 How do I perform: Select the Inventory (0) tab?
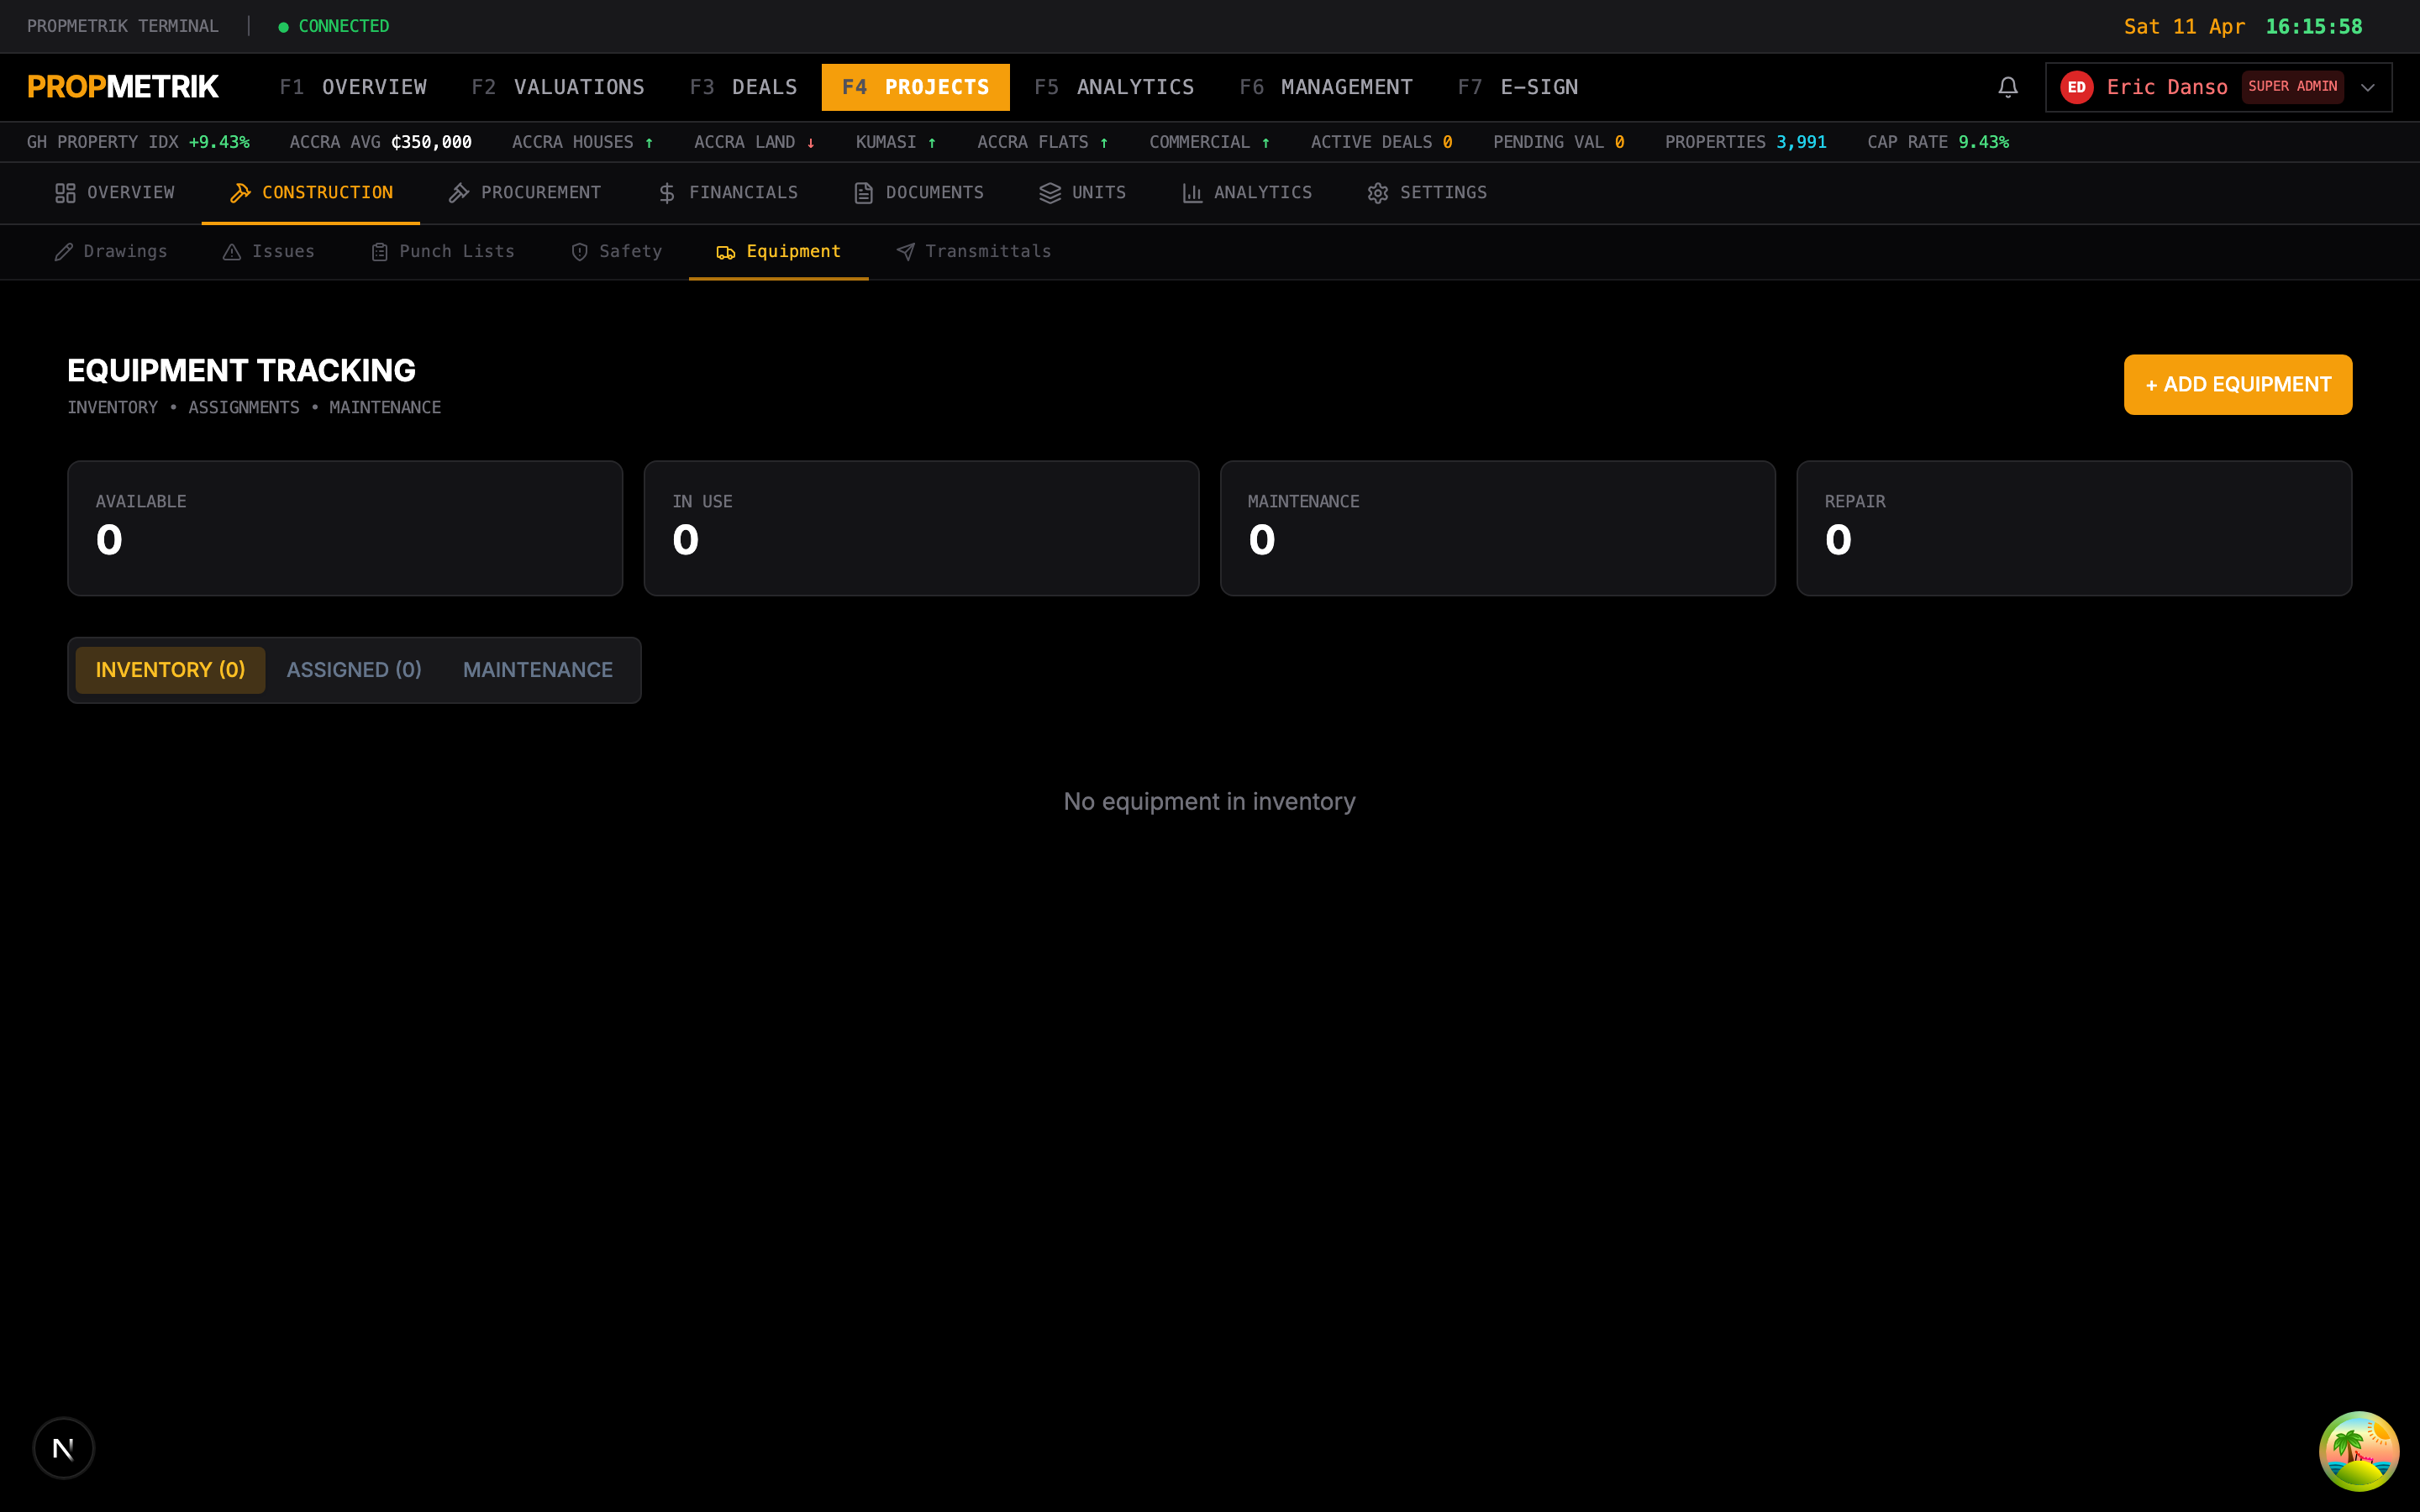pyautogui.click(x=170, y=670)
